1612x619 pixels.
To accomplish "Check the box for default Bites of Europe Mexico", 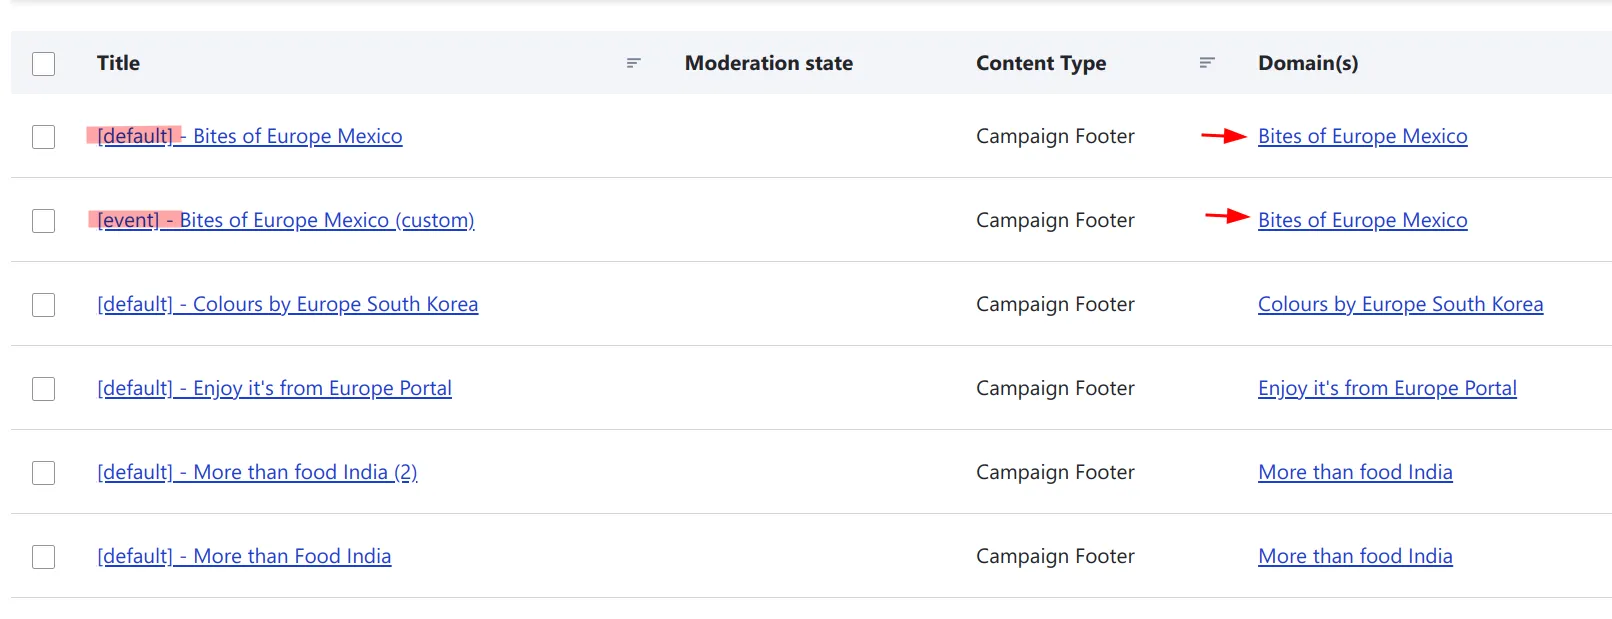I will coord(43,137).
